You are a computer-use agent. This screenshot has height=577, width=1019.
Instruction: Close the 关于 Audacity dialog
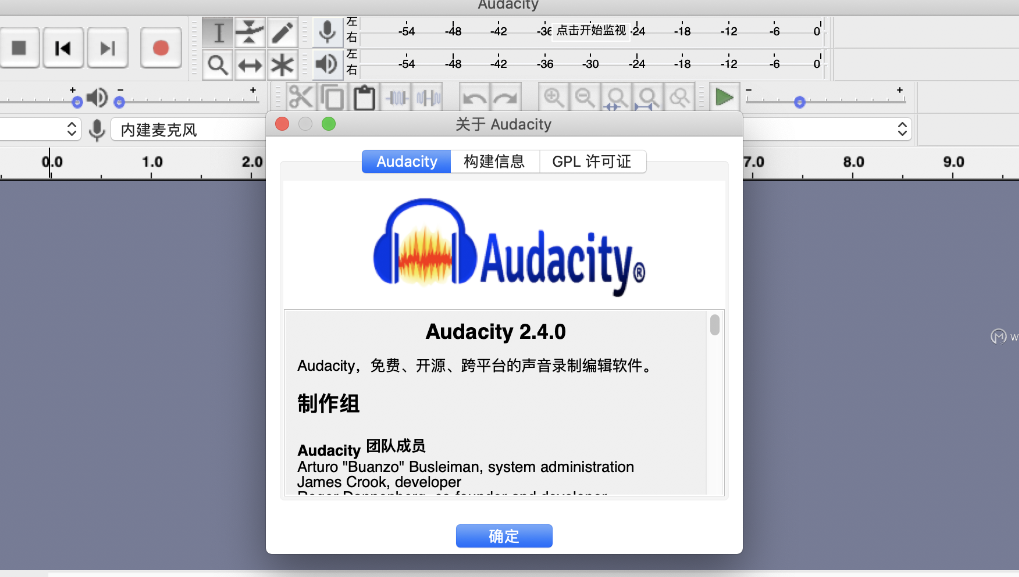[x=282, y=123]
